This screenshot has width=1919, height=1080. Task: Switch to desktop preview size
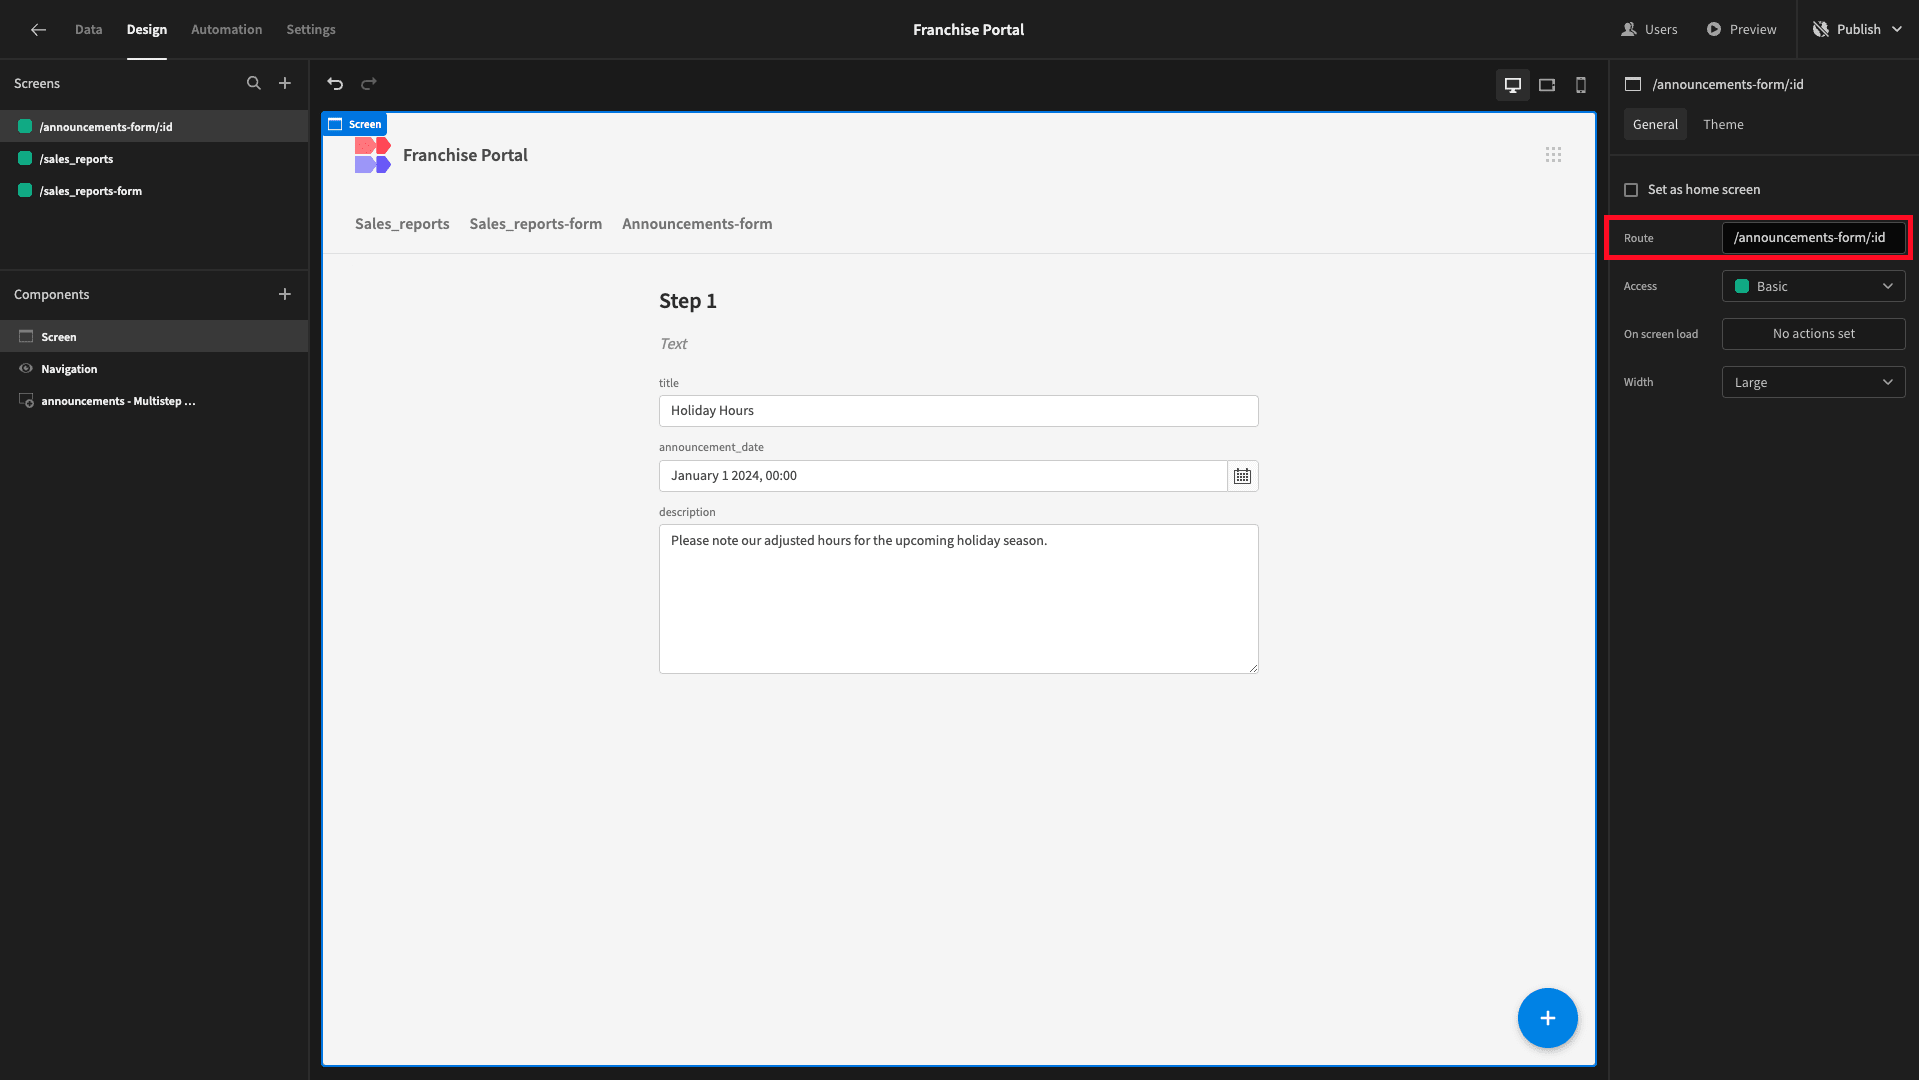coord(1513,85)
